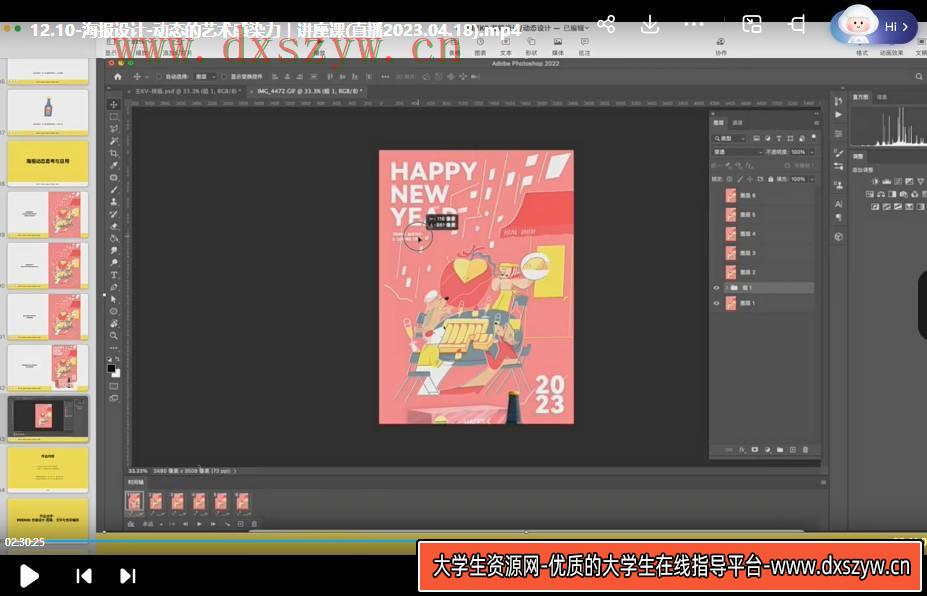Expand status bar info arrow
Image resolution: width=927 pixels, height=596 pixels.
235,471
